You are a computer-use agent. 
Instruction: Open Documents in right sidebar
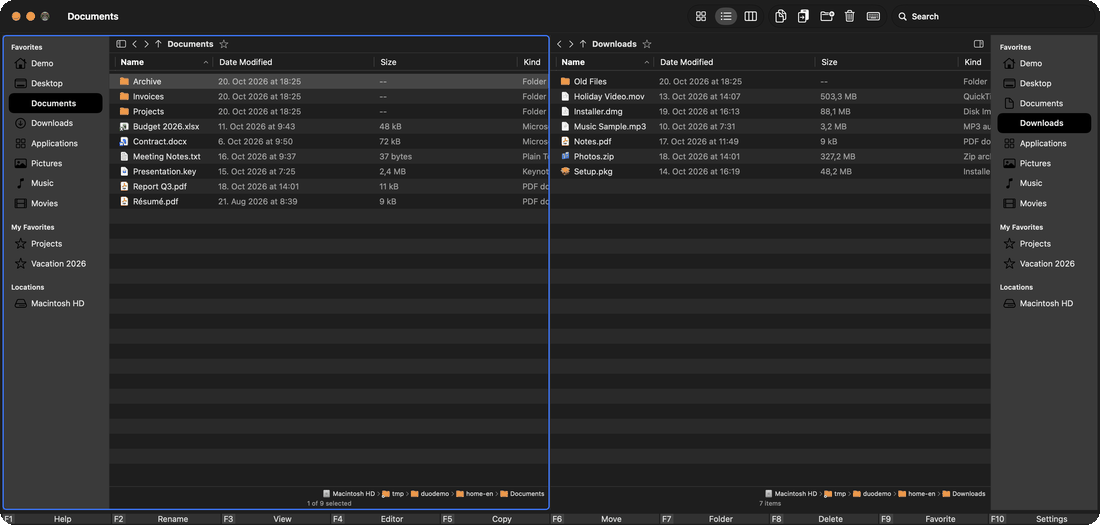1045,103
